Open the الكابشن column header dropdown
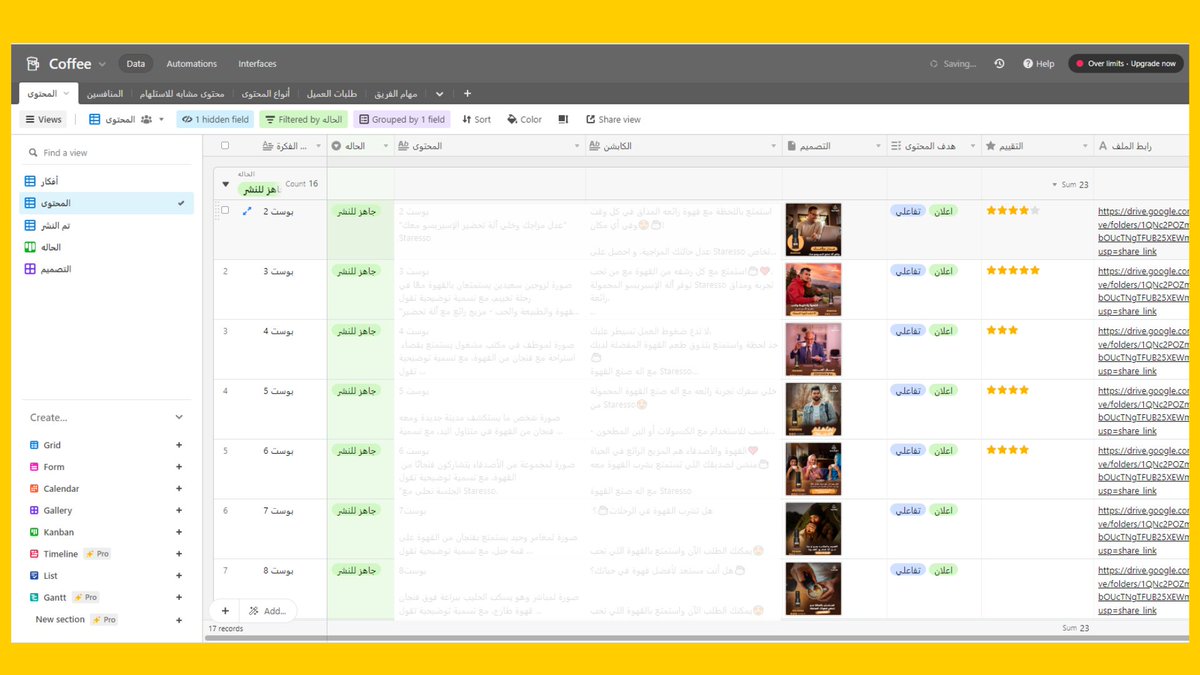The image size is (1200, 675). point(775,146)
